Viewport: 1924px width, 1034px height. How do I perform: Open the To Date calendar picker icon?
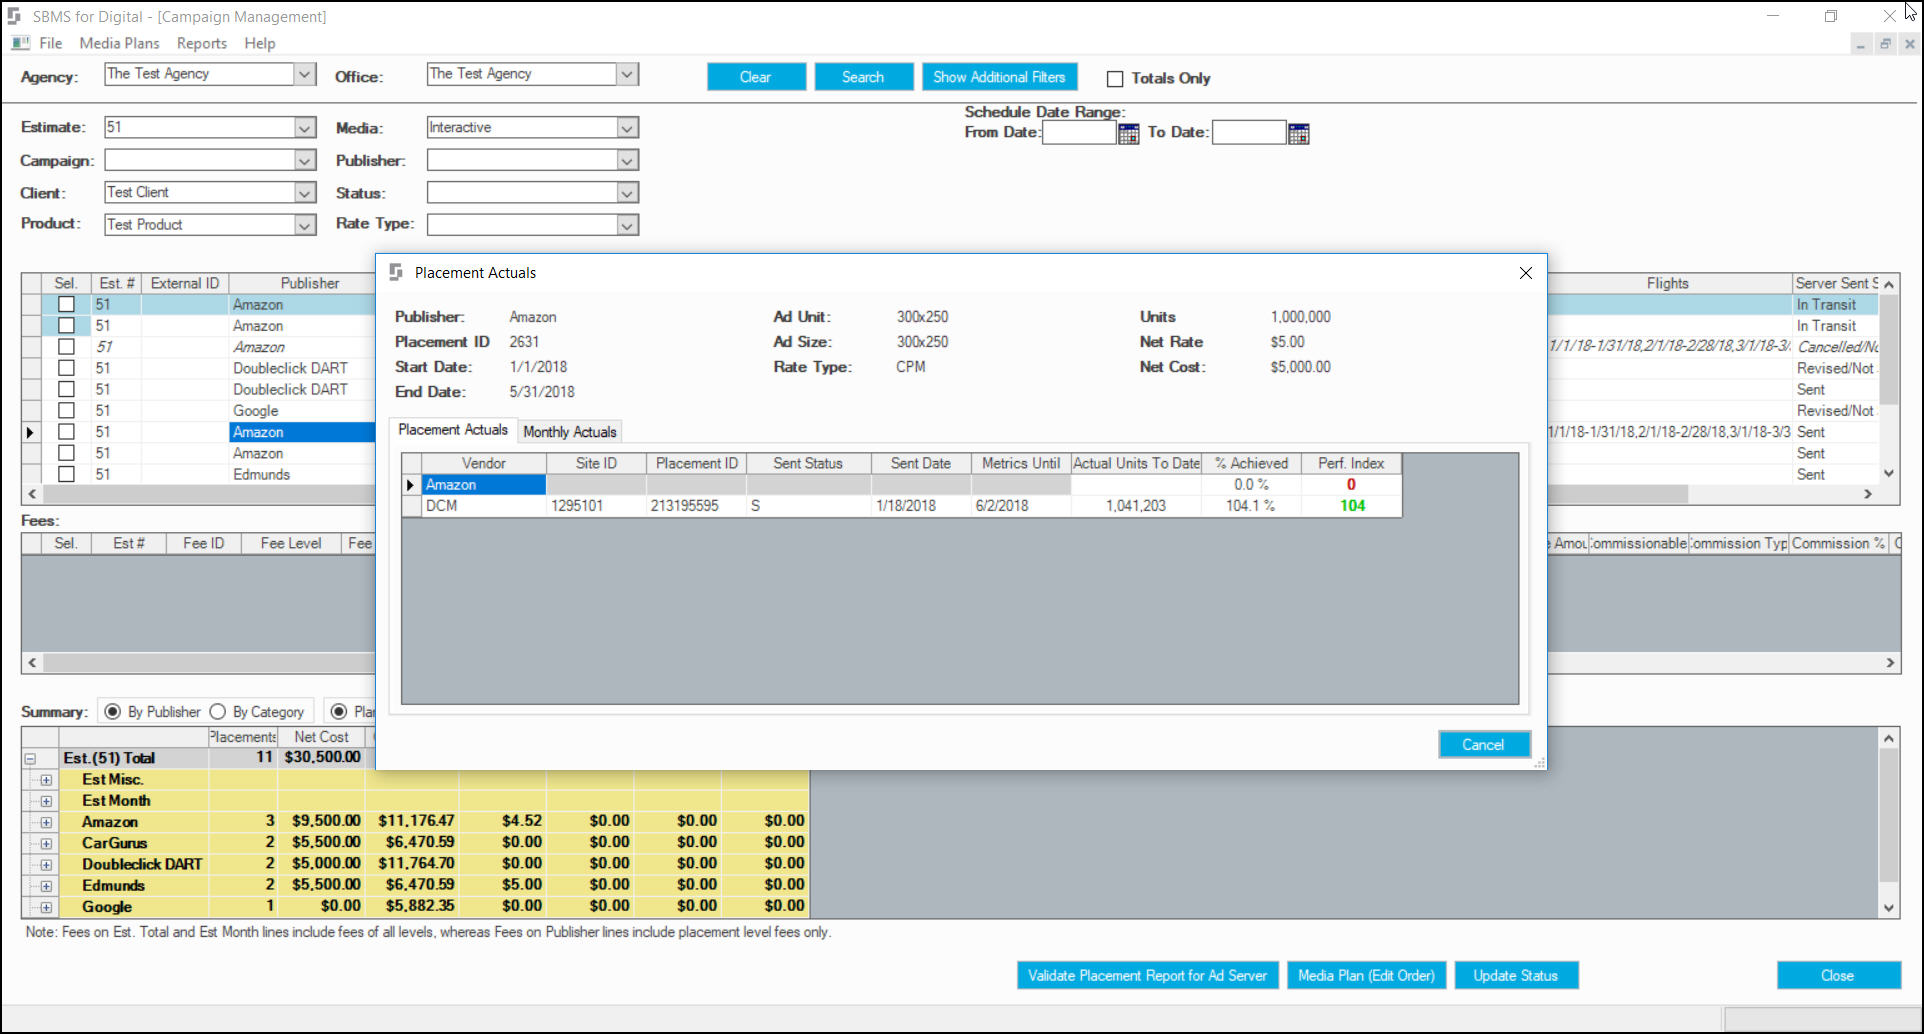(1298, 133)
